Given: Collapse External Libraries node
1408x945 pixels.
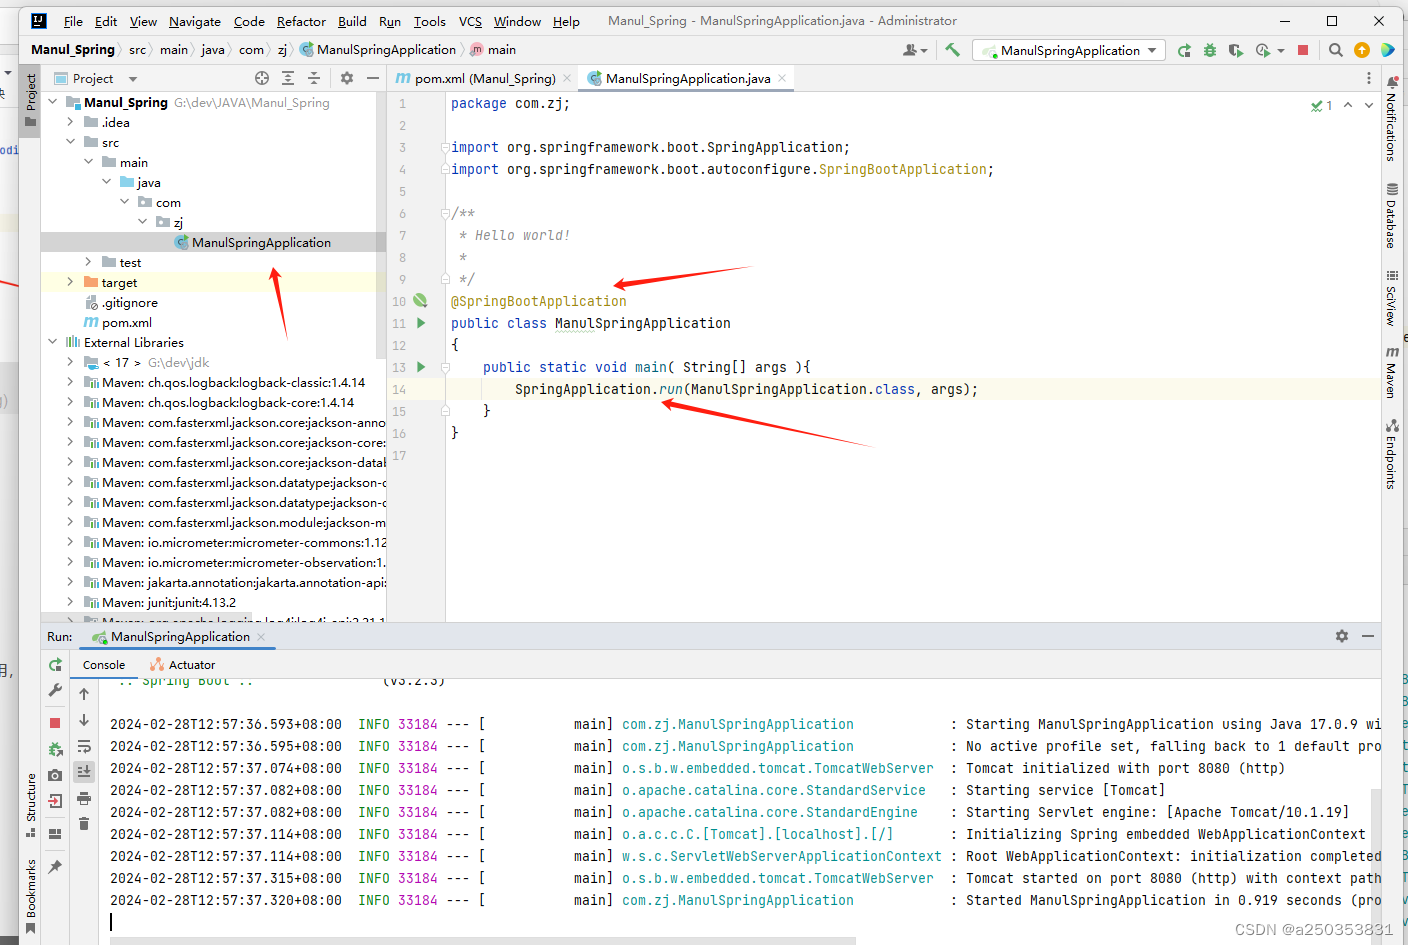Looking at the screenshot, I should click(52, 342).
